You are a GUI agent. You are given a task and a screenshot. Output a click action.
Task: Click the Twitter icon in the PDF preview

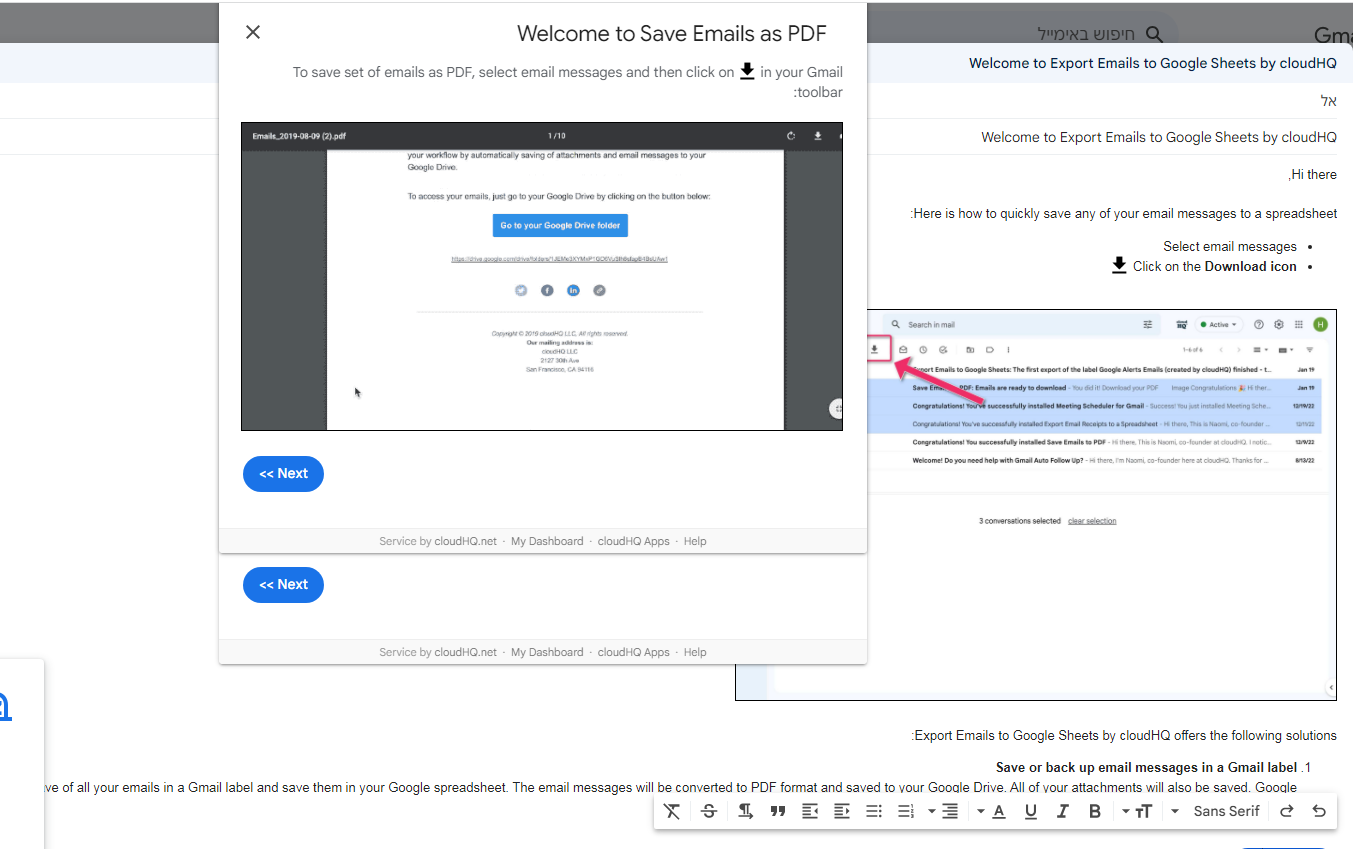point(521,290)
